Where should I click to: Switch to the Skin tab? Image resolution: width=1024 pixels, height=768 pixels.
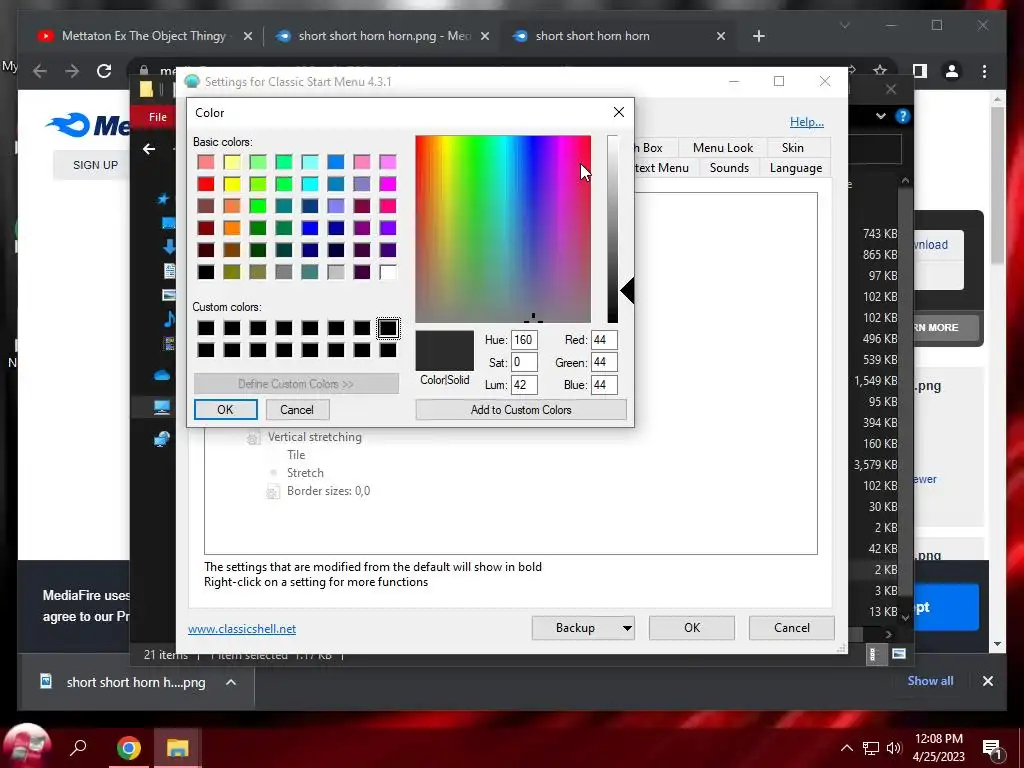pos(793,148)
